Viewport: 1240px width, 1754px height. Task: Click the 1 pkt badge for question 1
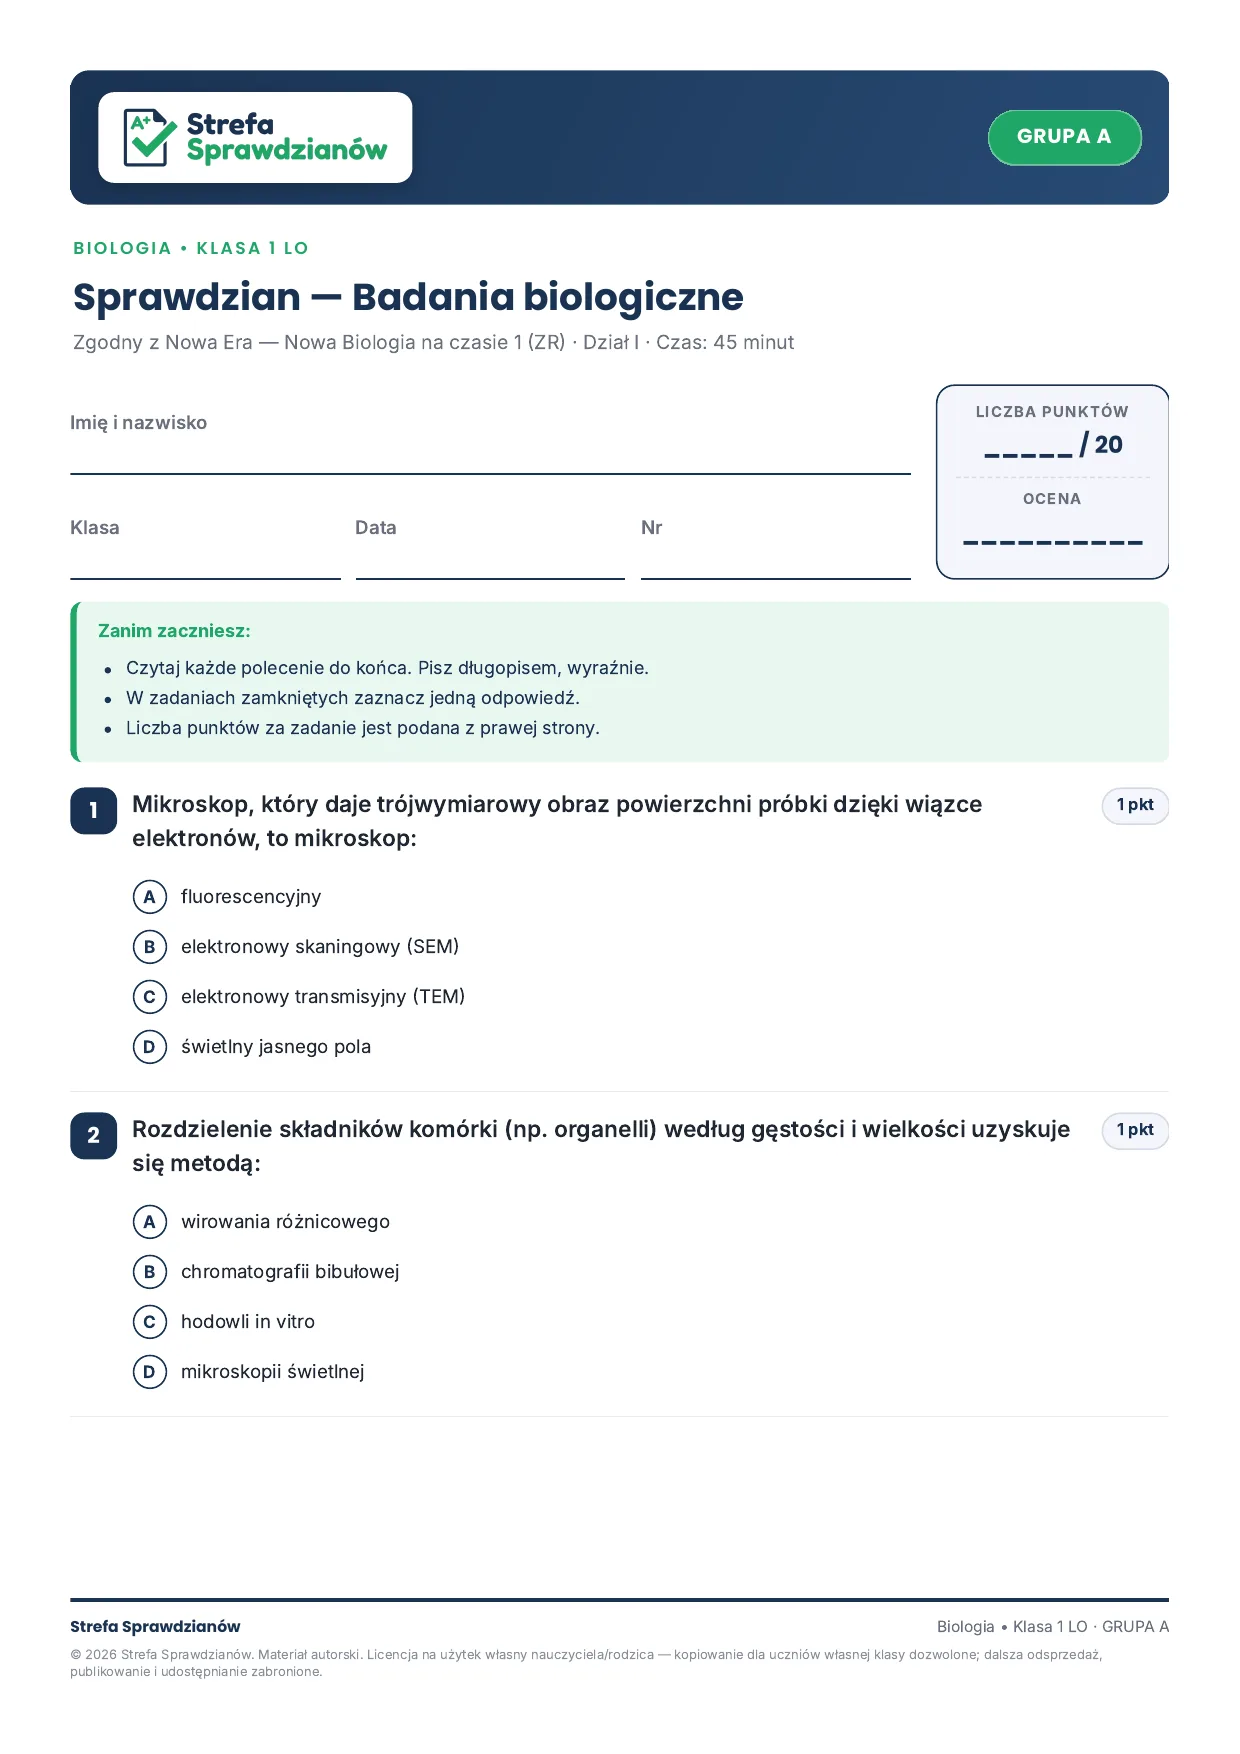[x=1135, y=805]
